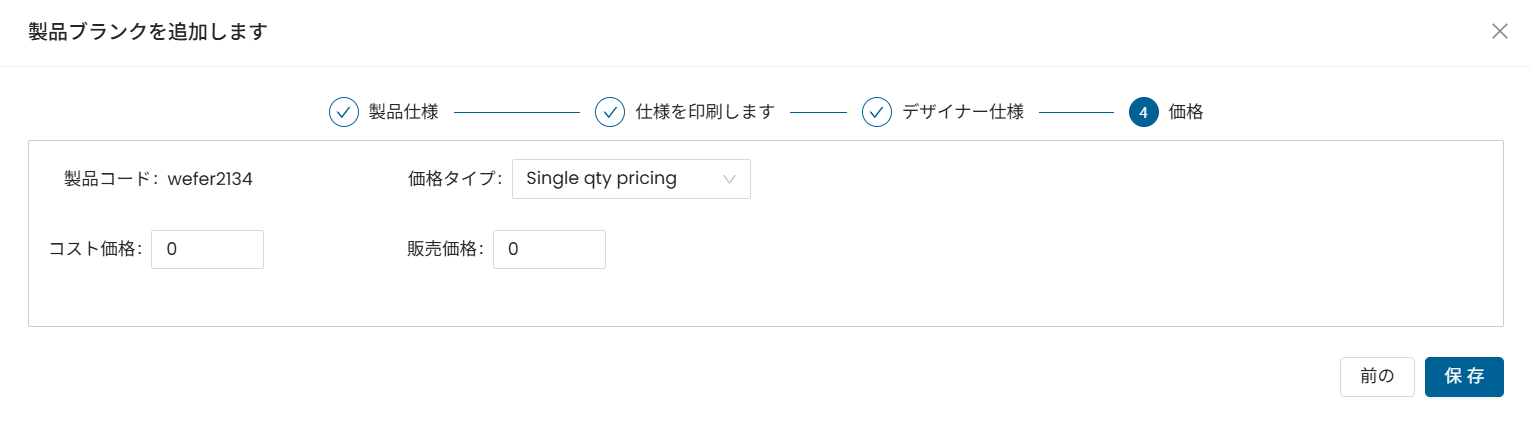Click the checkmark icon for 仕様を印刷します step

pyautogui.click(x=610, y=112)
